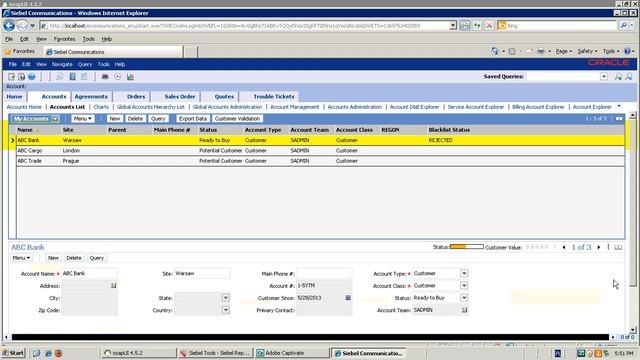Click the Customer Value star rating
640x360 pixels.
537,247
